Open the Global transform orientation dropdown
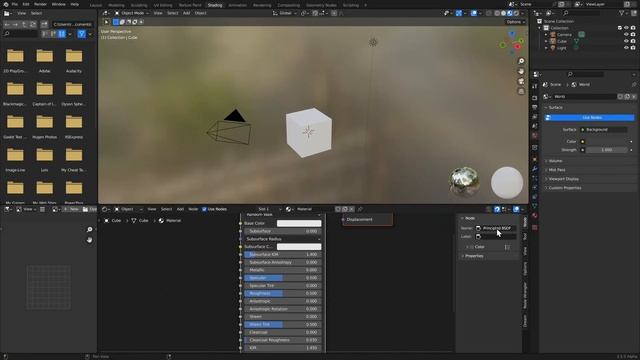This screenshot has height=360, width=640. click(x=285, y=13)
